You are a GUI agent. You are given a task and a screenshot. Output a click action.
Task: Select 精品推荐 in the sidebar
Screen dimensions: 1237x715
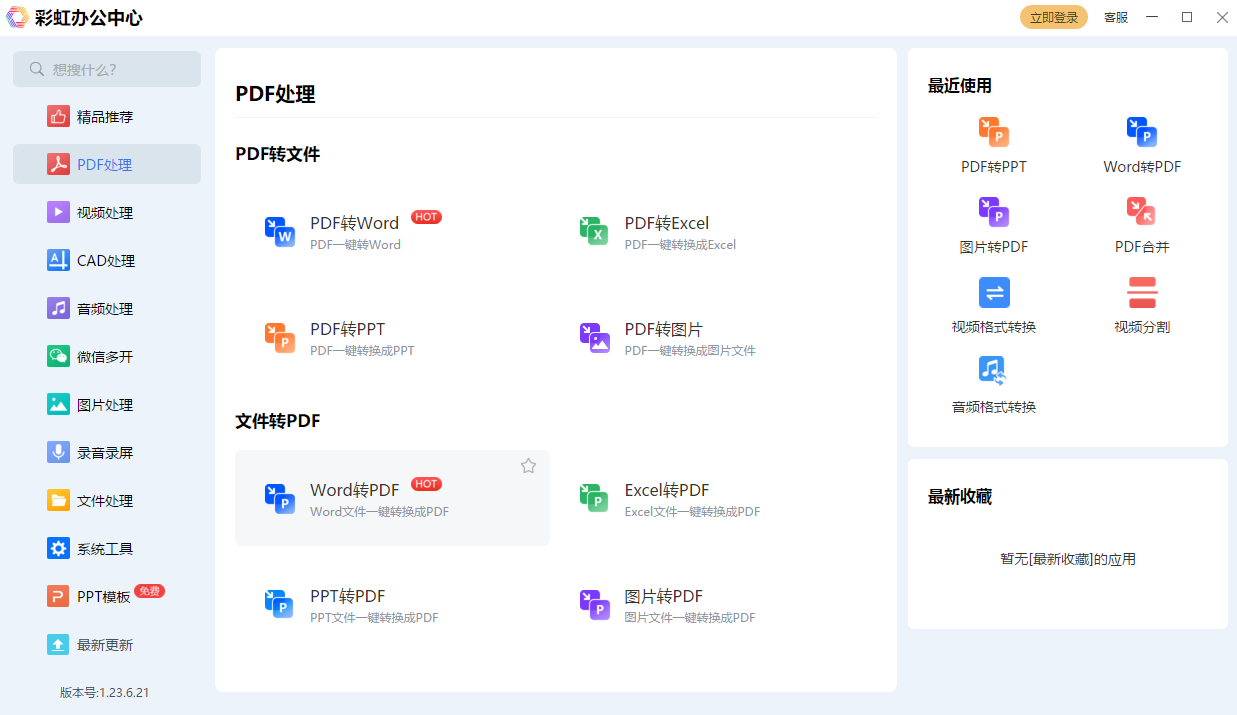point(107,116)
